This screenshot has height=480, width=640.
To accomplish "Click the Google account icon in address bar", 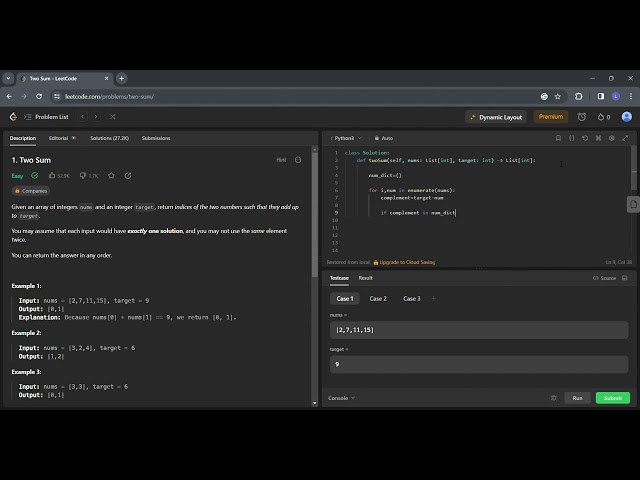I will pos(544,97).
